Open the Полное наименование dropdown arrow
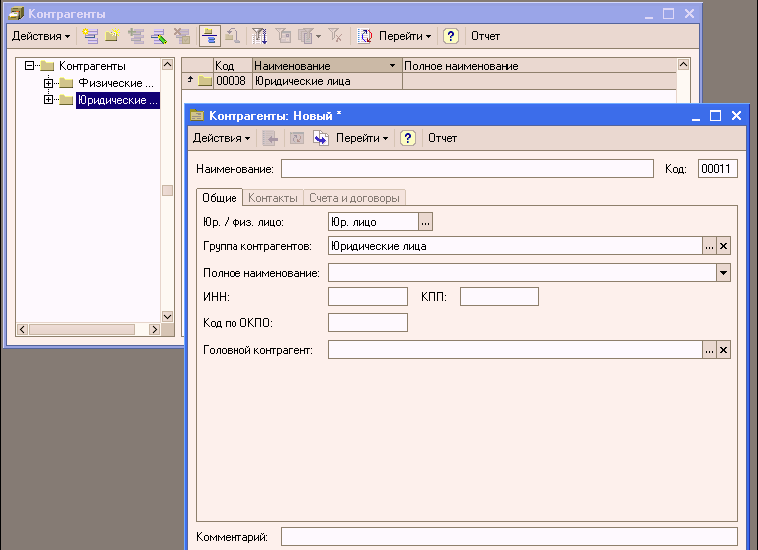Image resolution: width=758 pixels, height=550 pixels. 723,272
